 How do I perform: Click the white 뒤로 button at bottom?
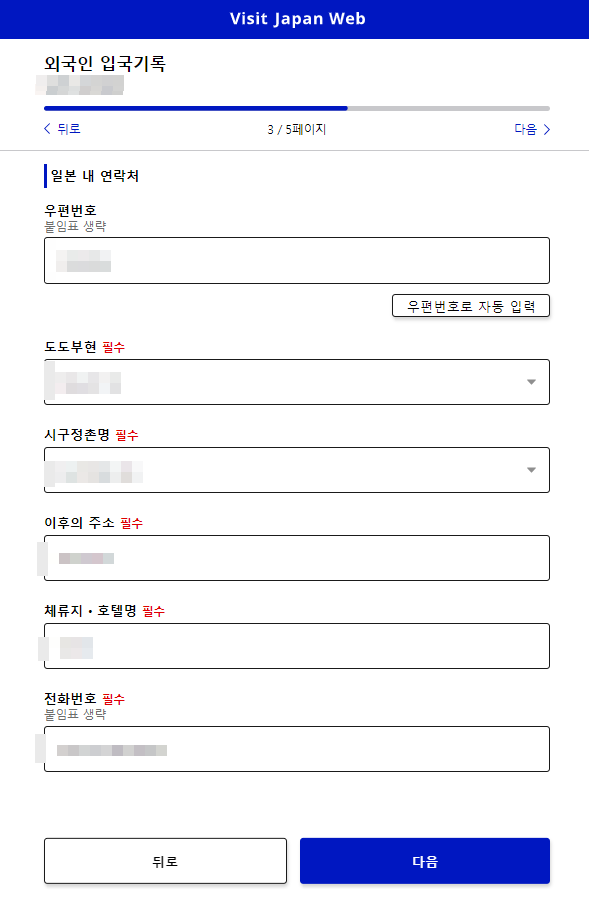165,860
